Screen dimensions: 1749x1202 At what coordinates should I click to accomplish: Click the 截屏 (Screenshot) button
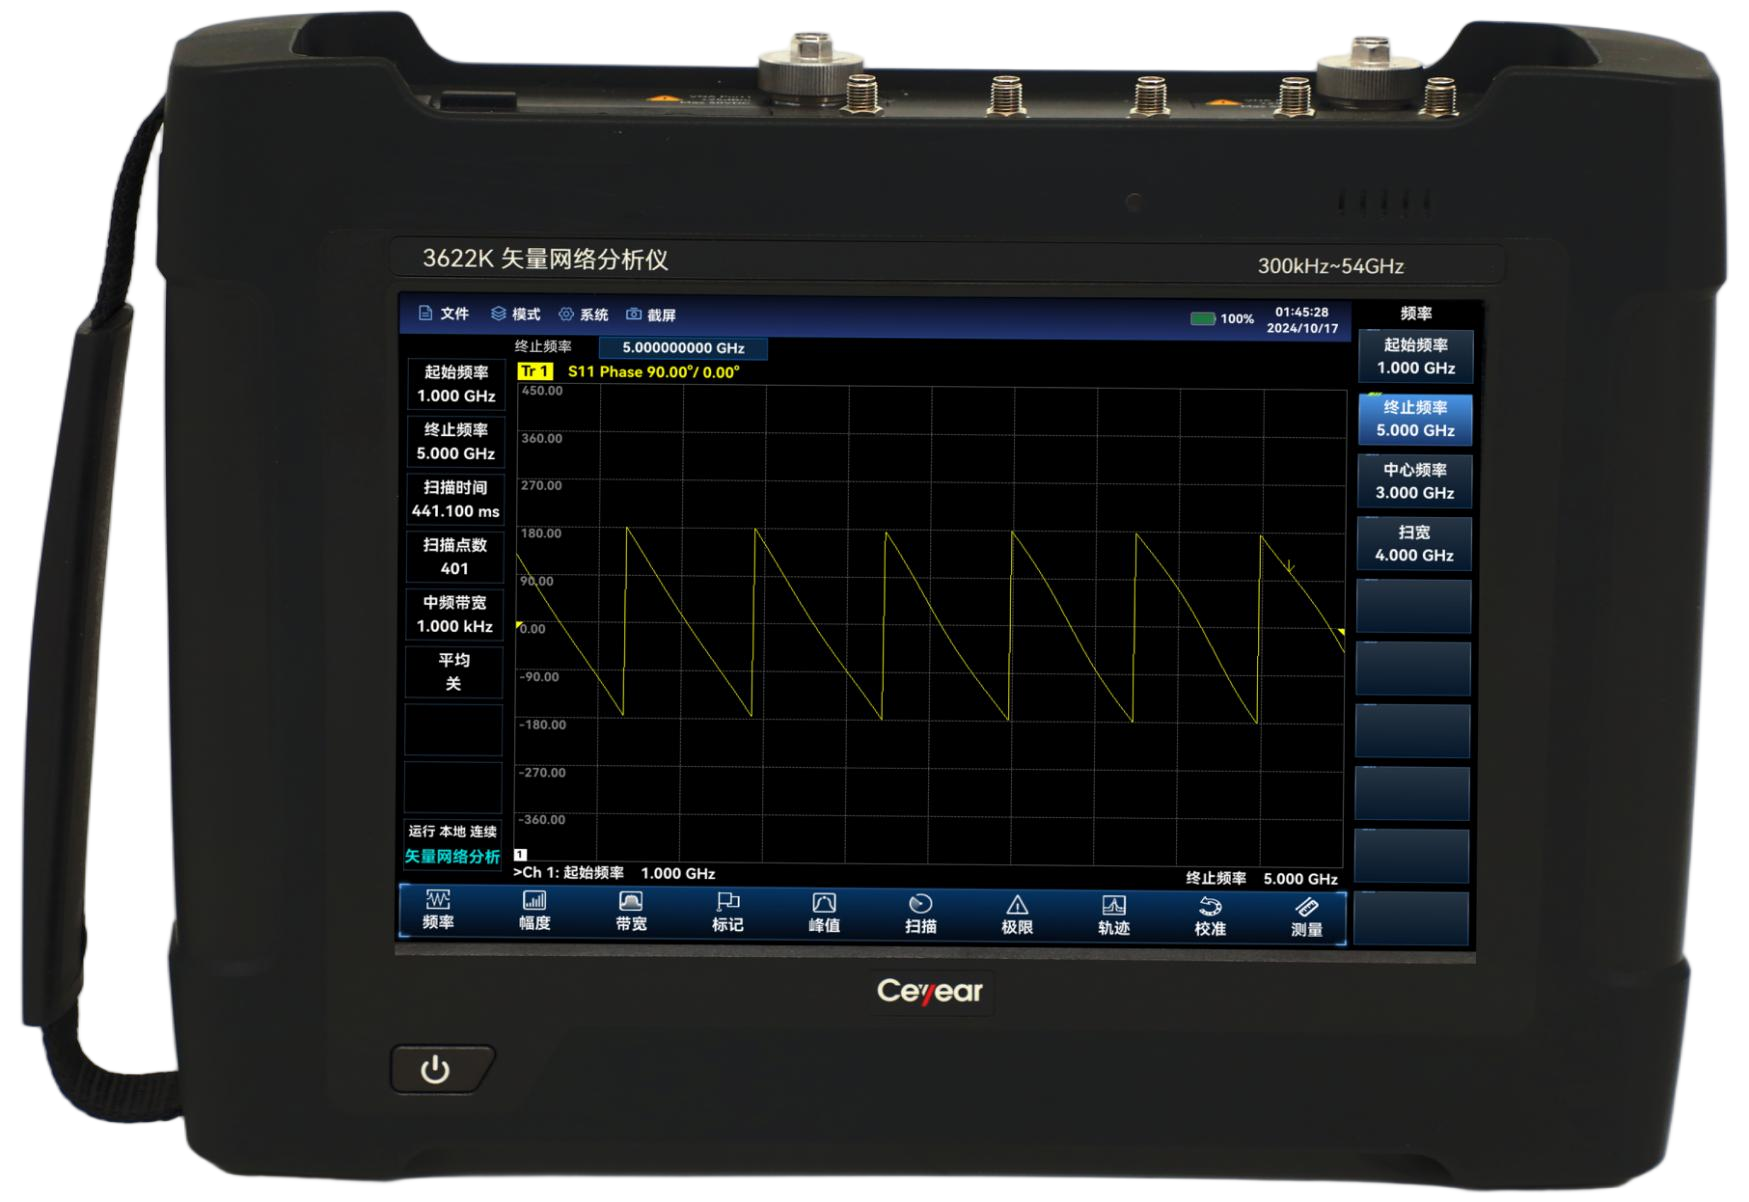(651, 315)
